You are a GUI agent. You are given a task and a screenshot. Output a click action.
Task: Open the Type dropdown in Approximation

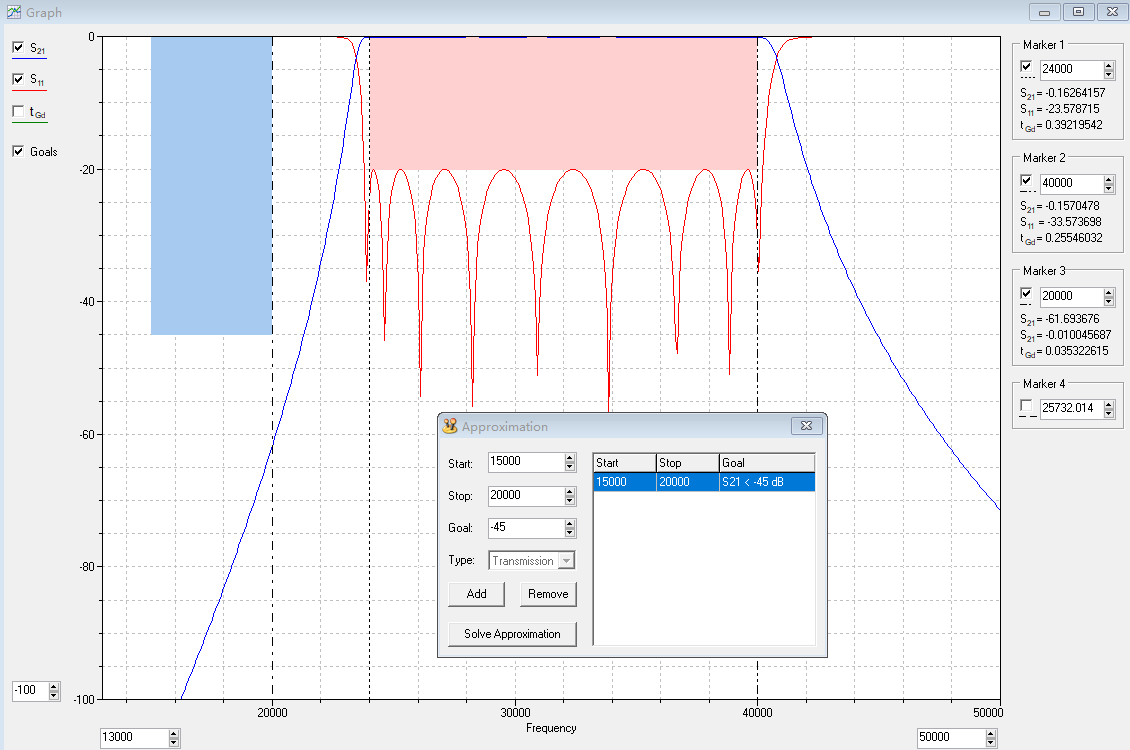click(x=566, y=561)
